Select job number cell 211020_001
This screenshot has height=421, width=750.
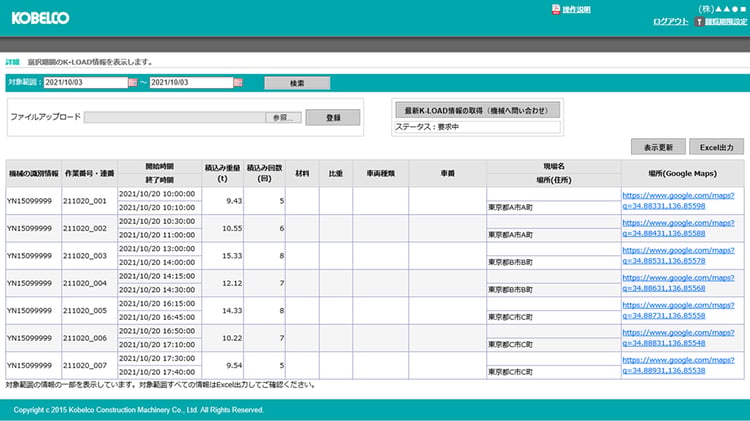tap(89, 201)
